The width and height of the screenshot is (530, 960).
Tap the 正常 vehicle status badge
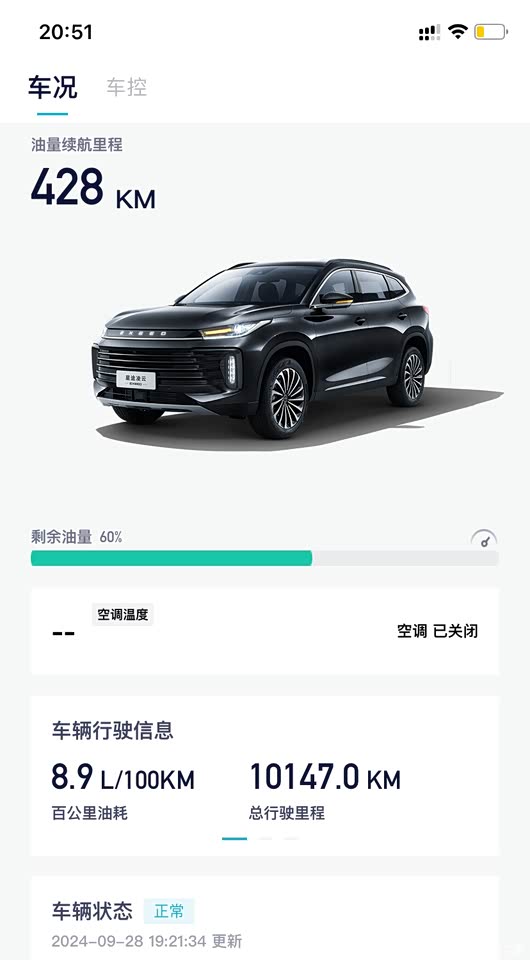[169, 911]
